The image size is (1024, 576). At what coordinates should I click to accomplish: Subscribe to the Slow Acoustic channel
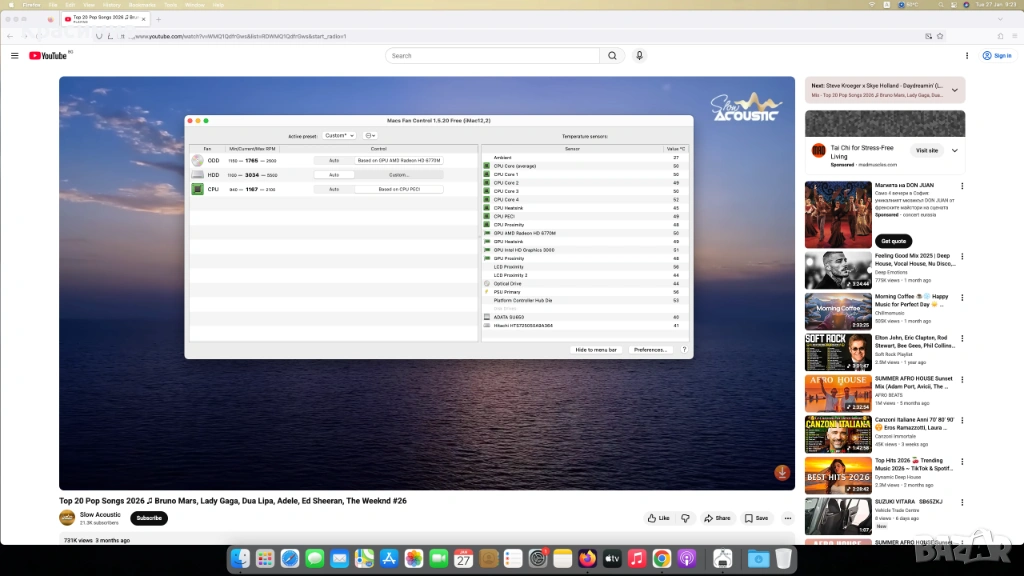pyautogui.click(x=149, y=518)
